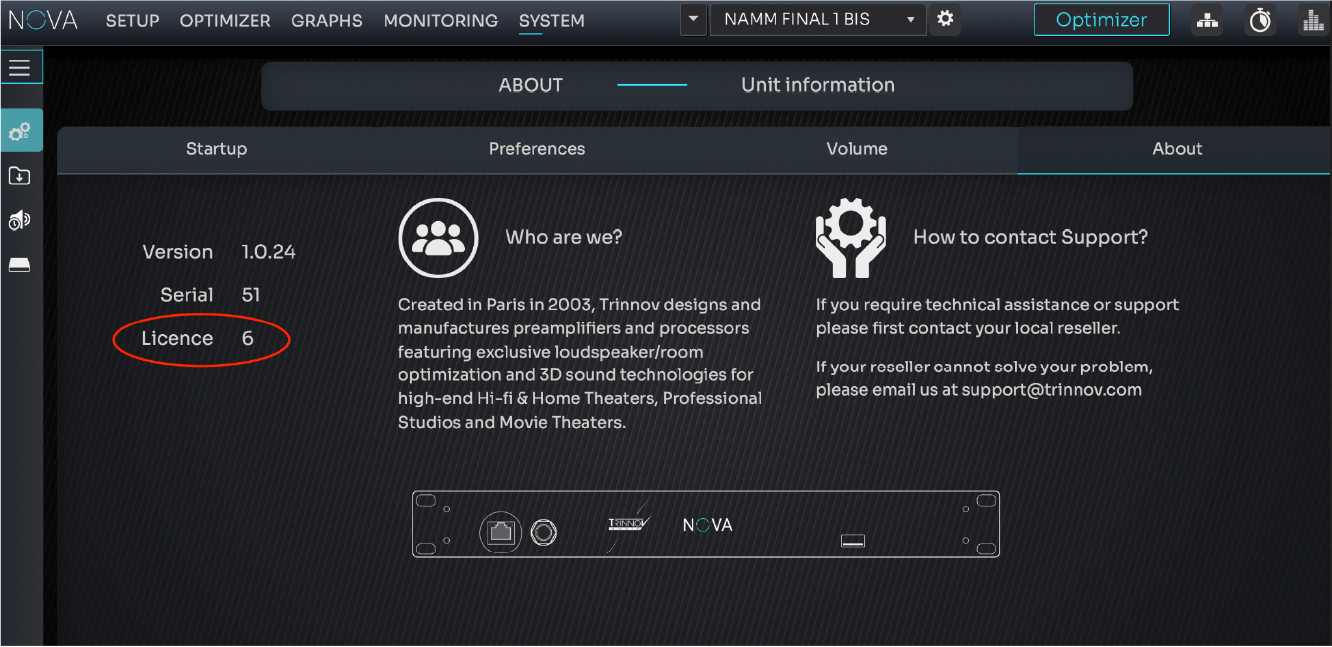This screenshot has height=647, width=1332.
Task: Open preset settings gear icon
Action: click(944, 20)
